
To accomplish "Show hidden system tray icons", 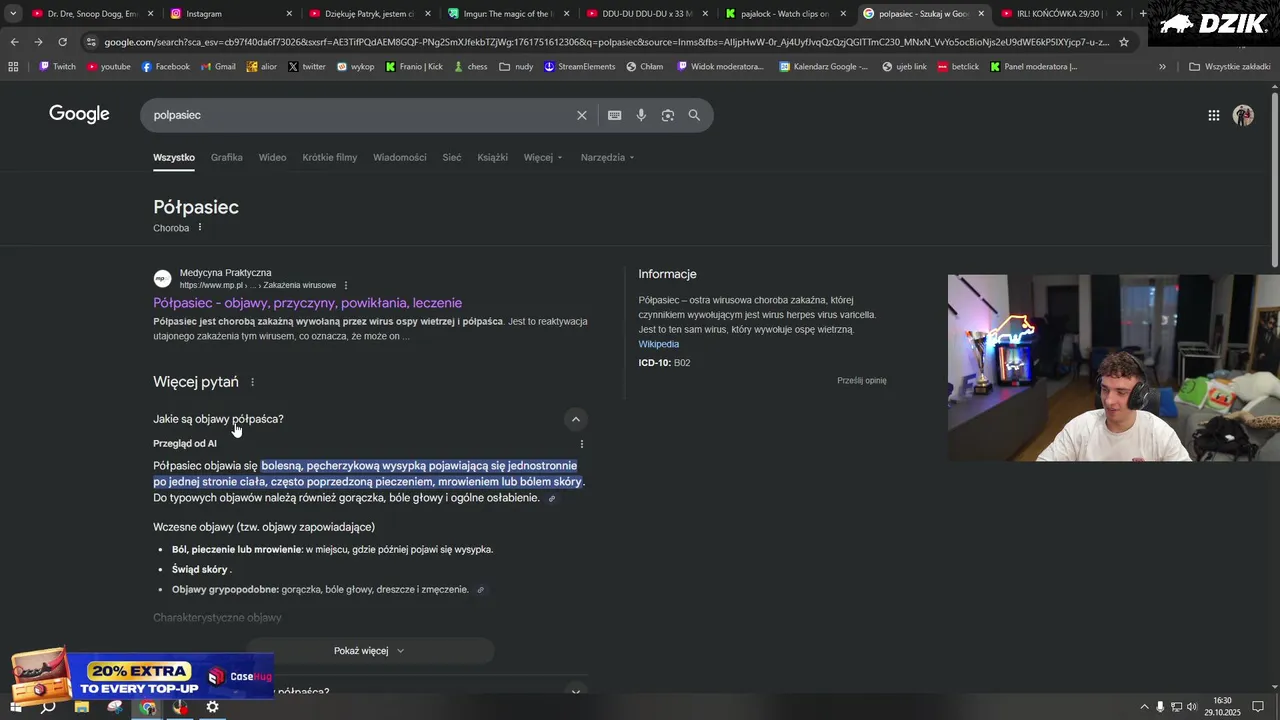I will (x=1145, y=707).
